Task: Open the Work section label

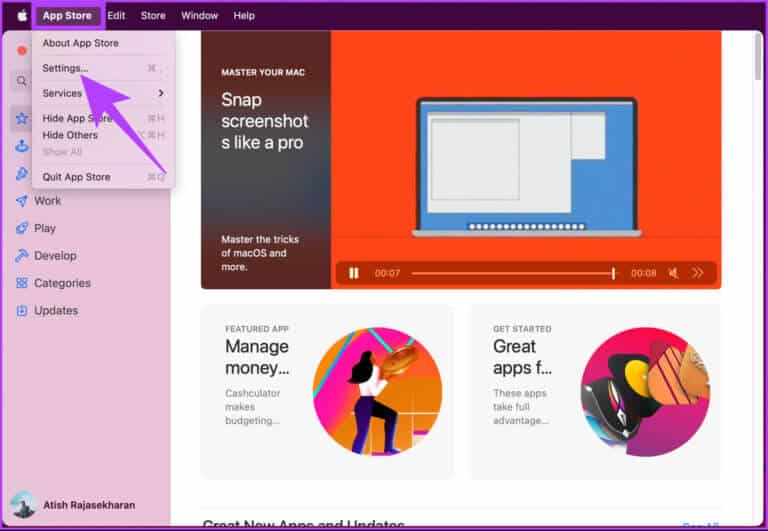Action: point(48,201)
